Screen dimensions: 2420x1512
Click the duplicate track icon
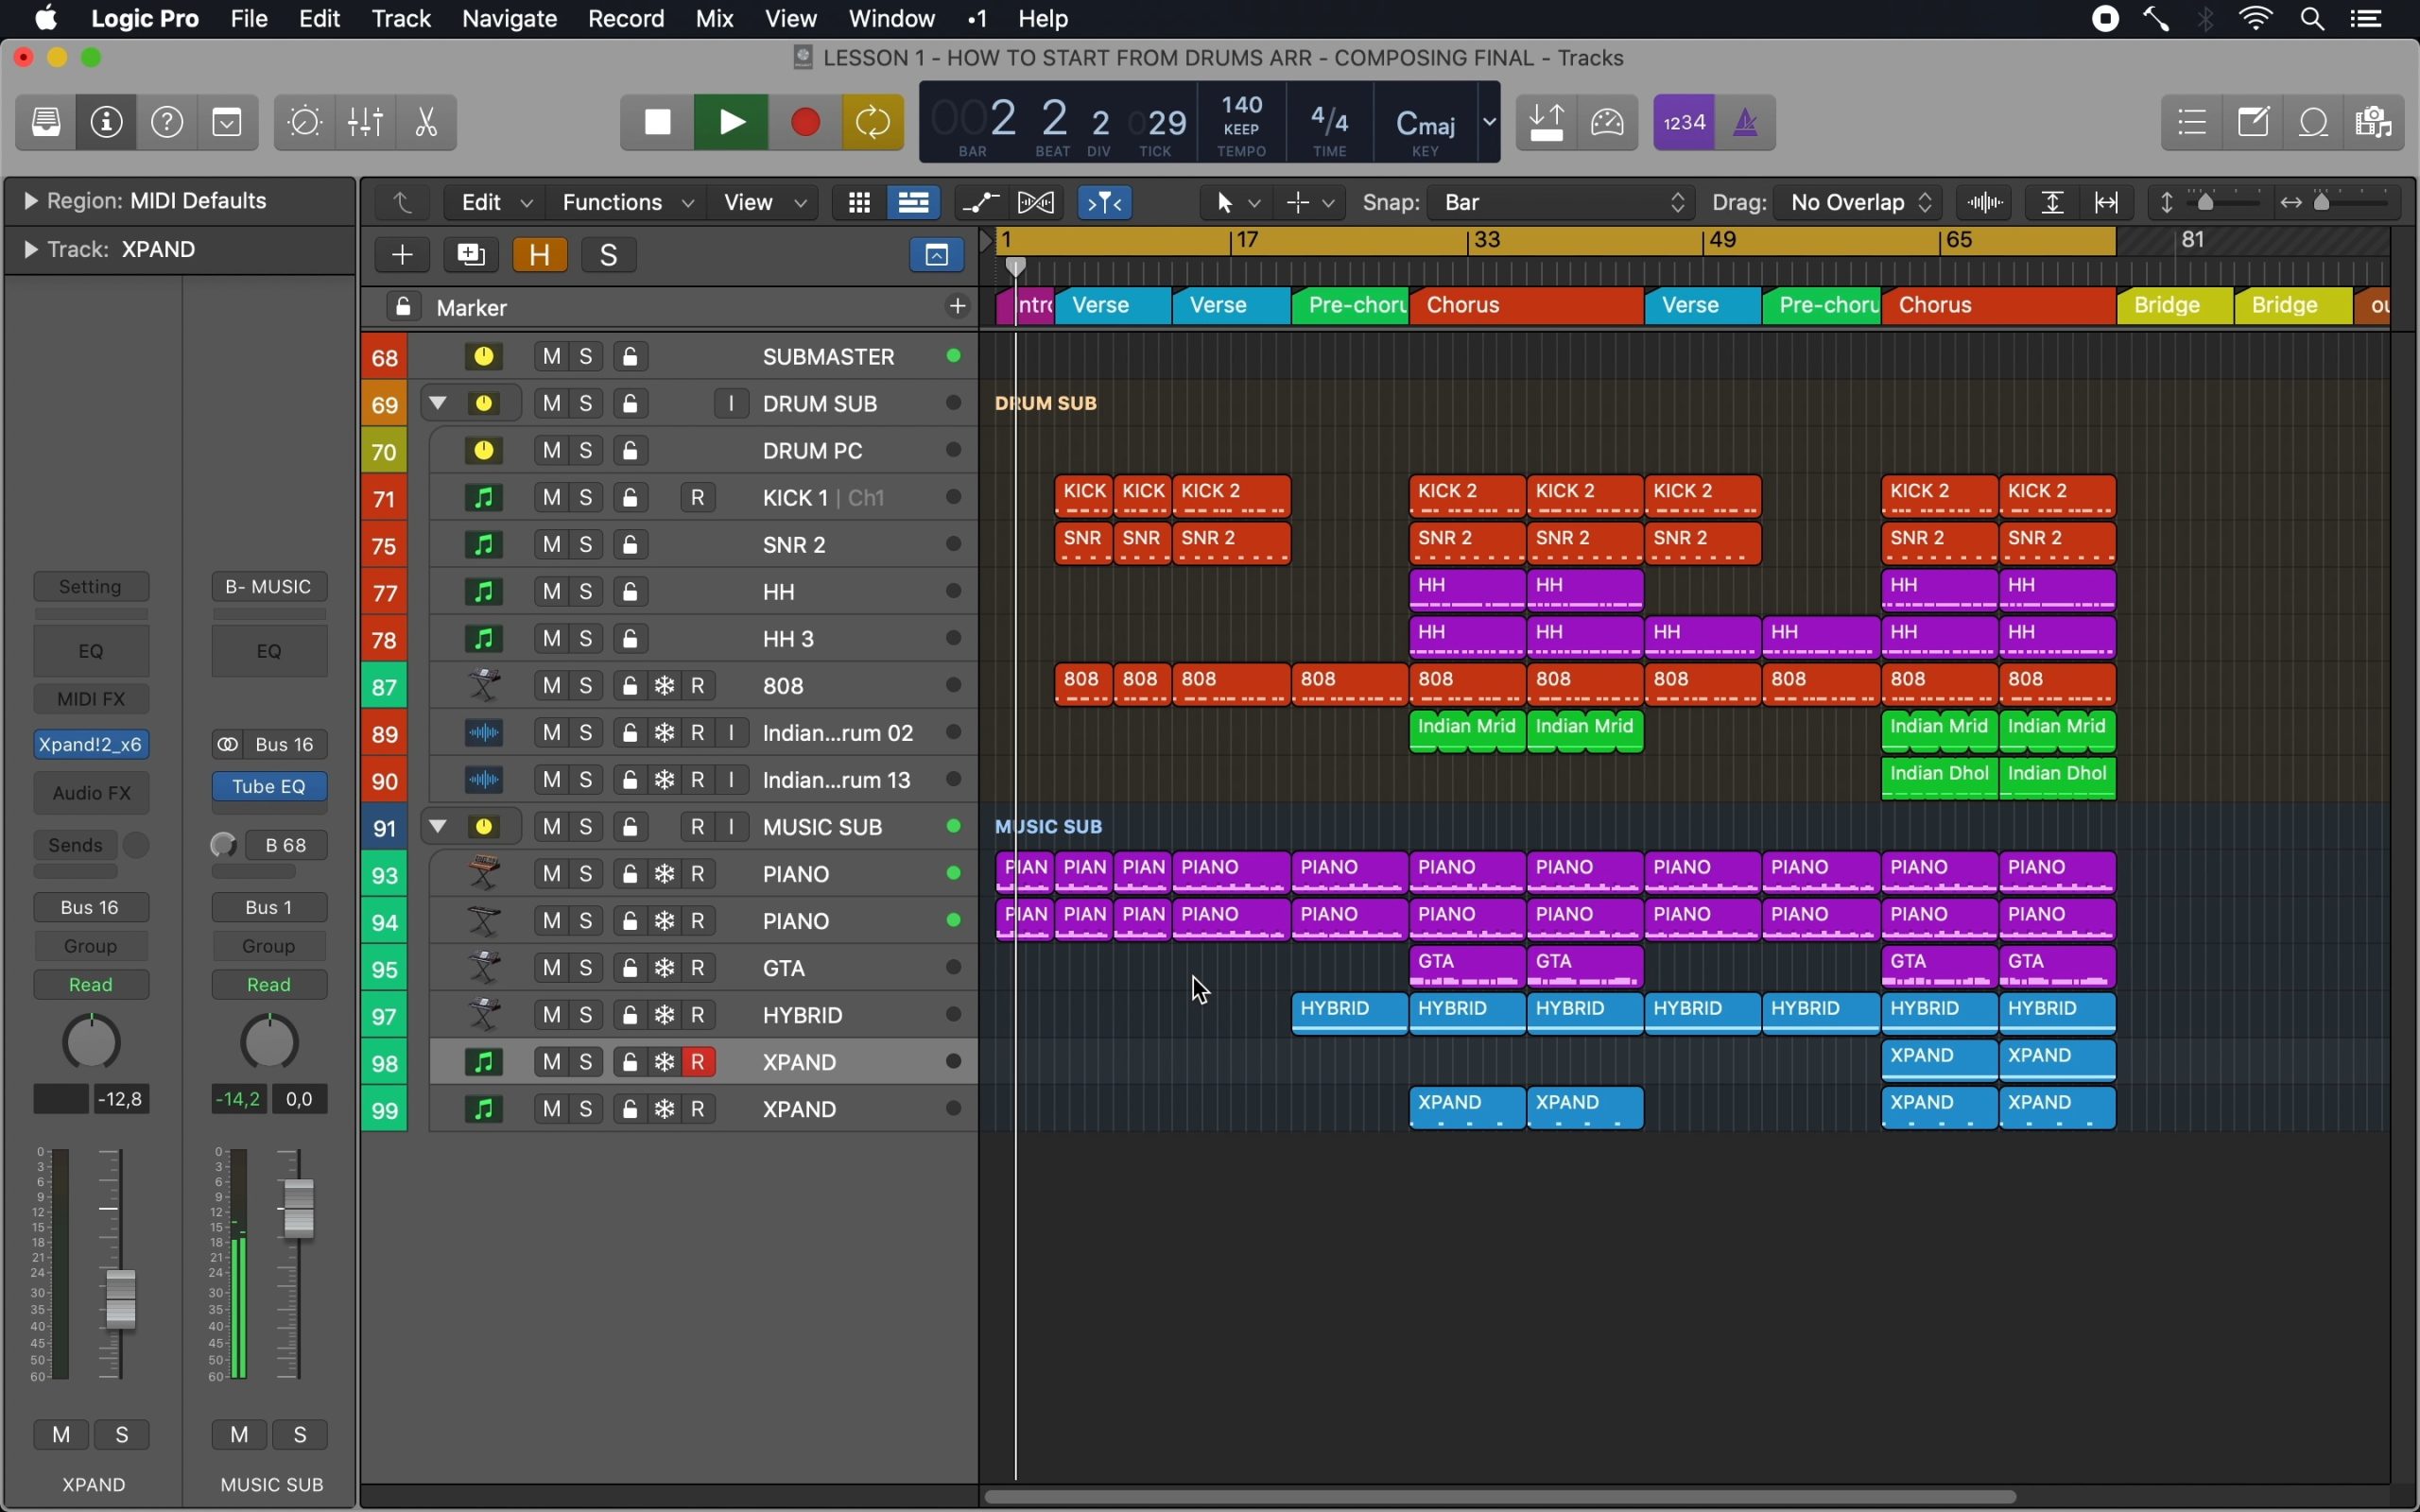point(471,255)
